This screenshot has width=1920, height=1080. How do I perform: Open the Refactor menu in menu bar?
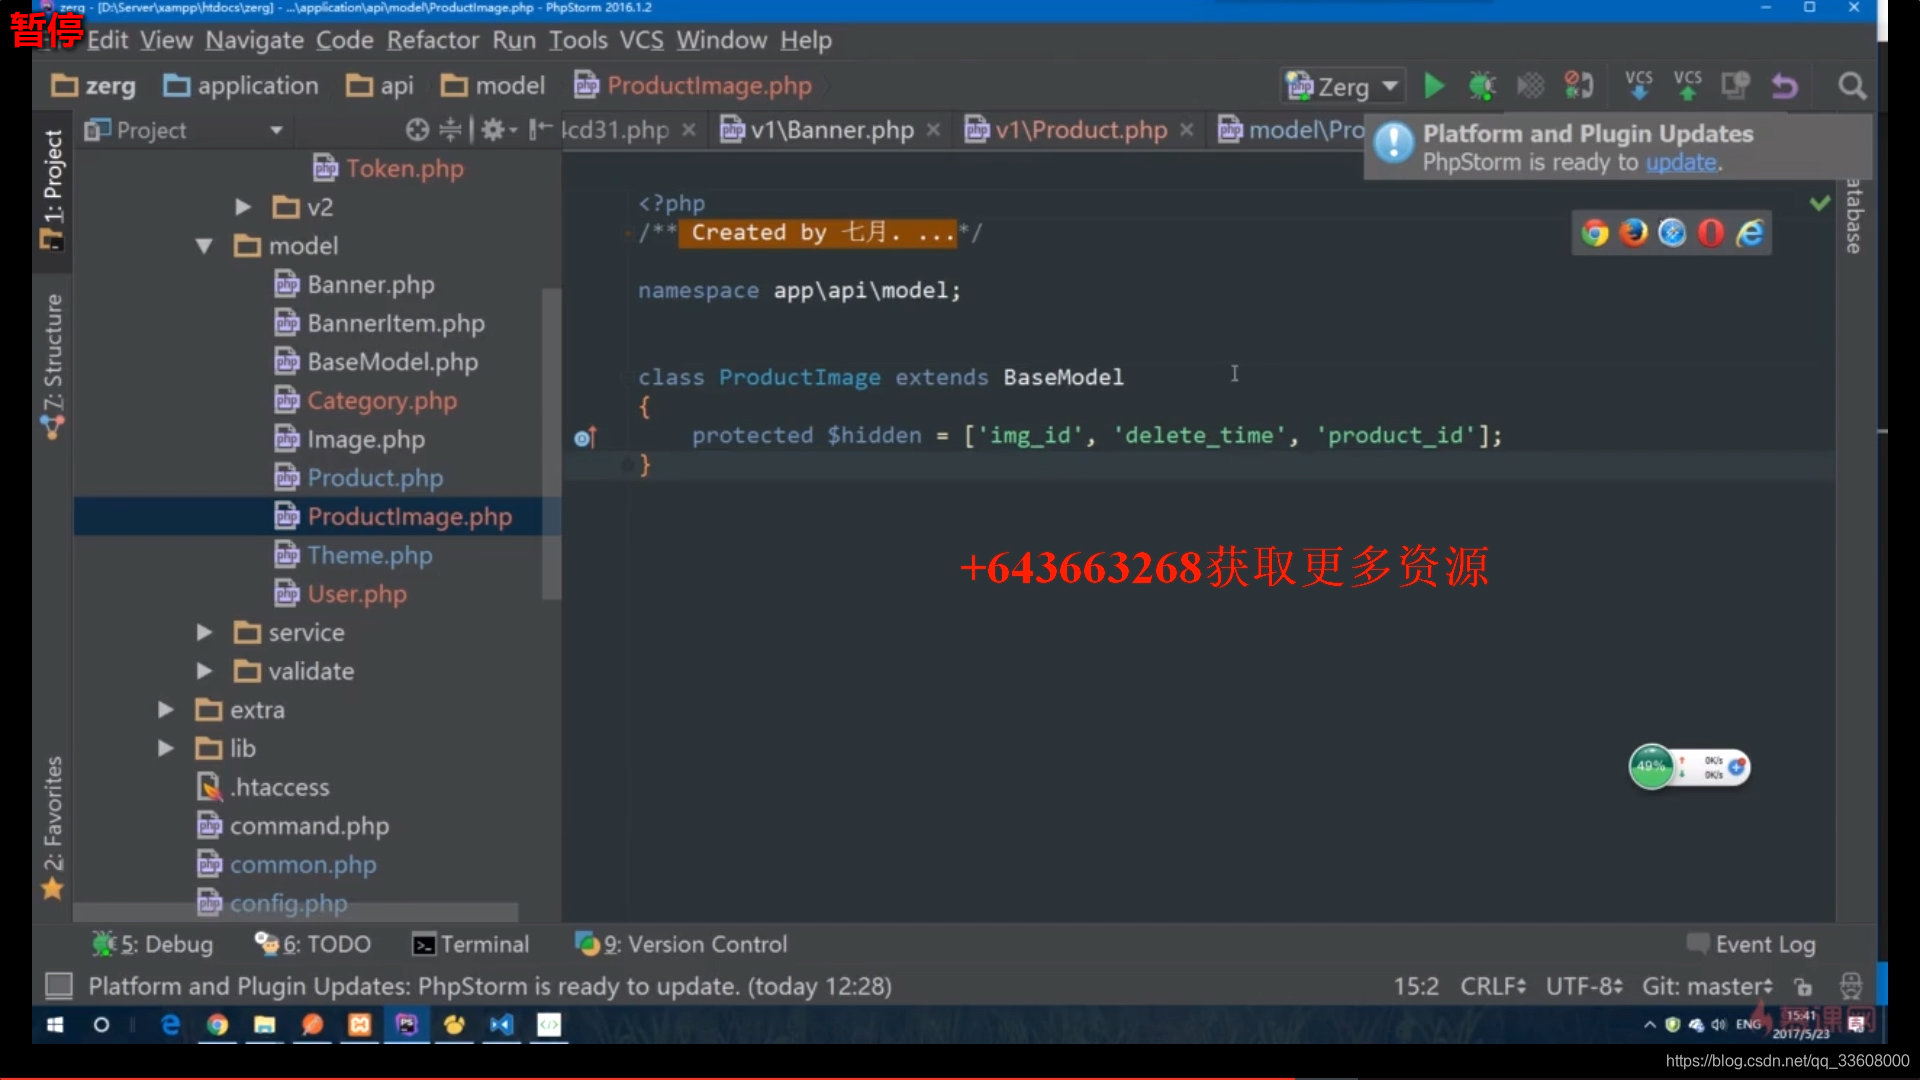pos(433,38)
